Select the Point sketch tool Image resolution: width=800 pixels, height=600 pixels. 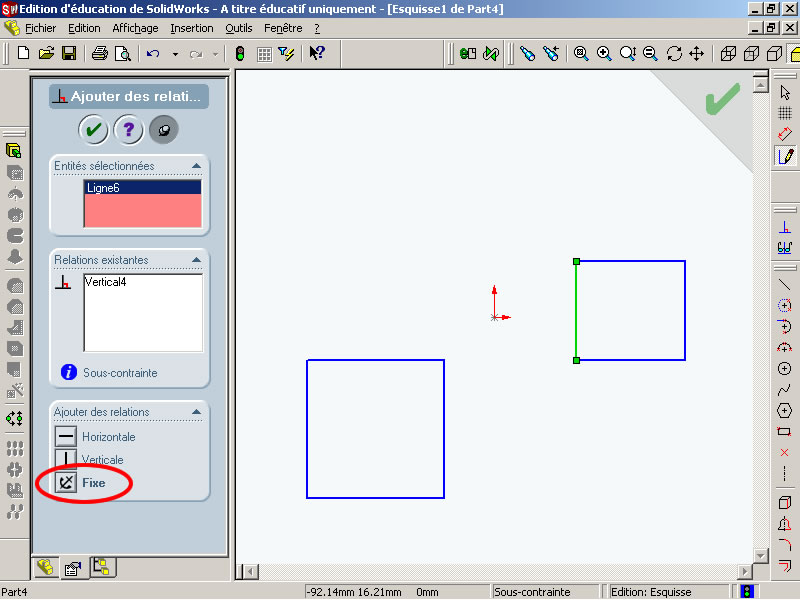click(785, 453)
